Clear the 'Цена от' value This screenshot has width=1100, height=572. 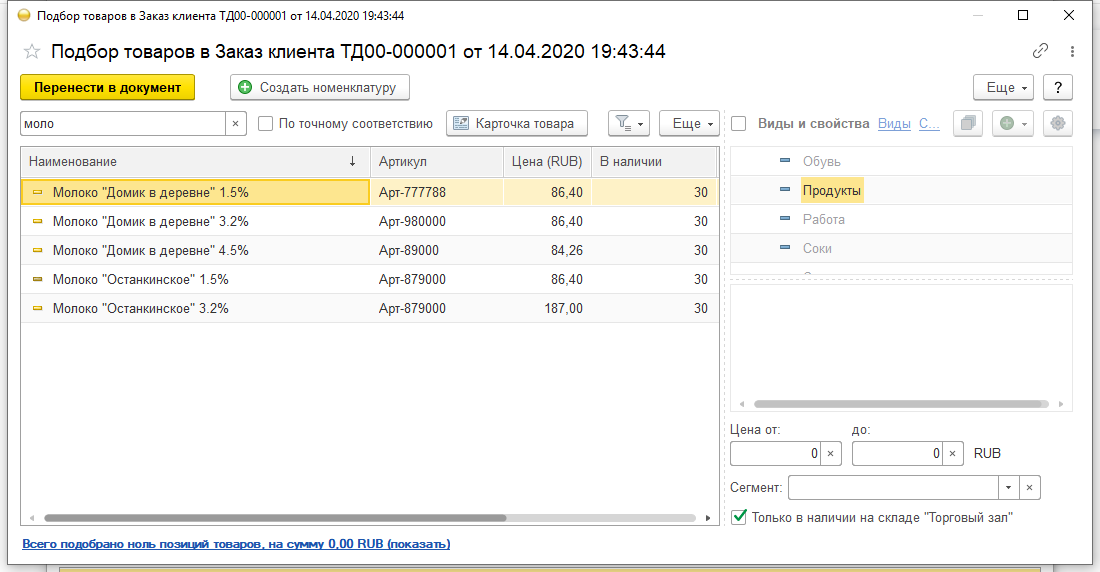[x=831, y=453]
